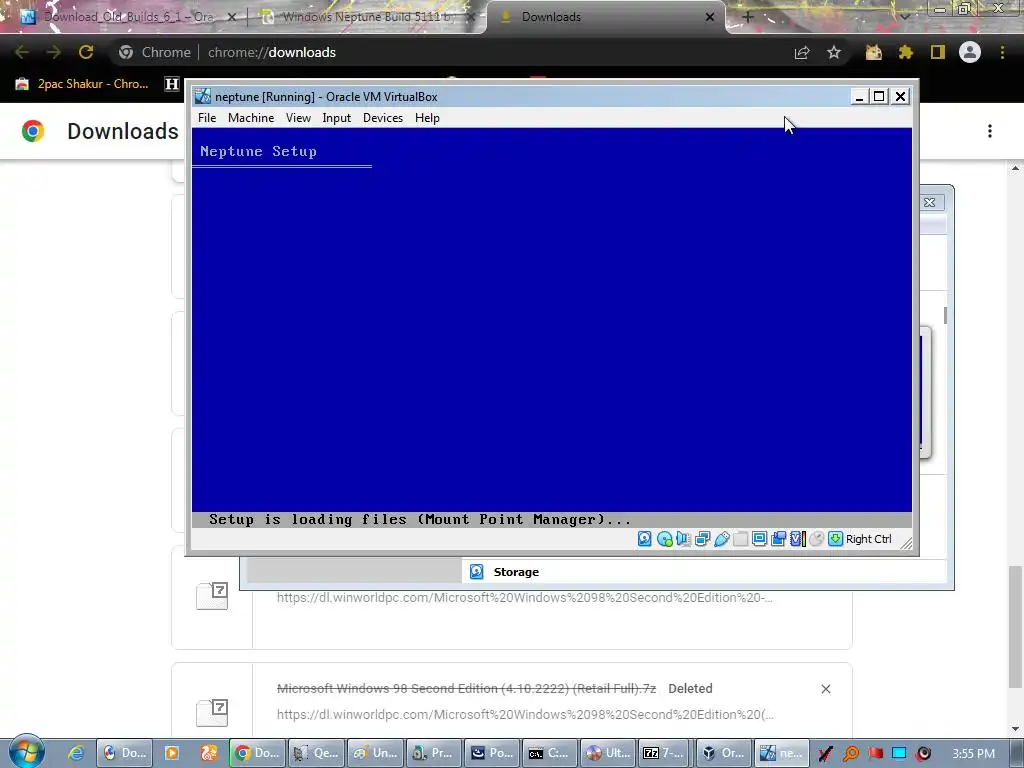Click the taskbar clock showing 3:55 PM
Viewport: 1024px width, 768px height.
click(x=973, y=754)
